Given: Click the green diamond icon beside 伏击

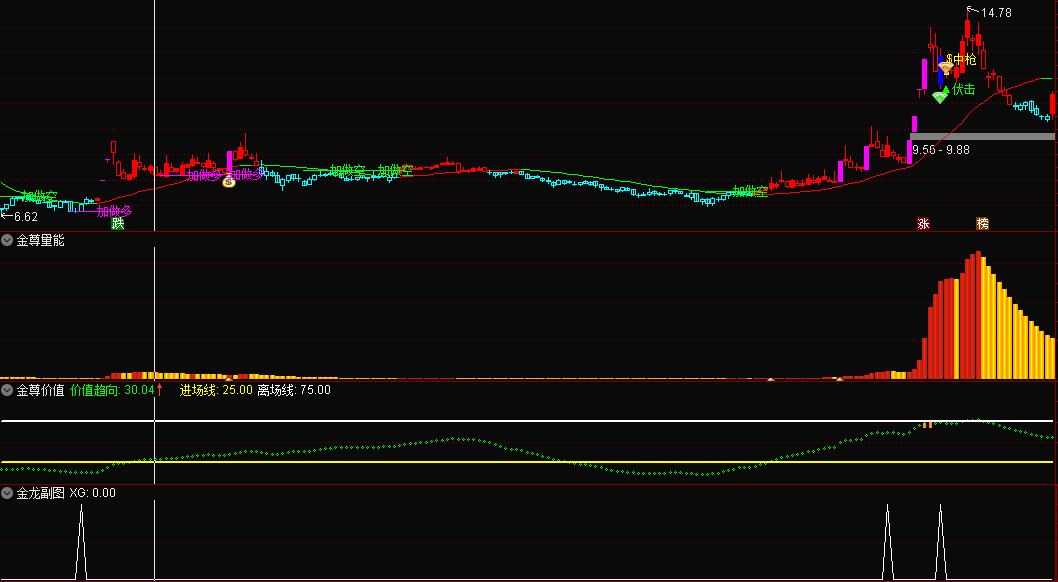Looking at the screenshot, I should pyautogui.click(x=940, y=97).
